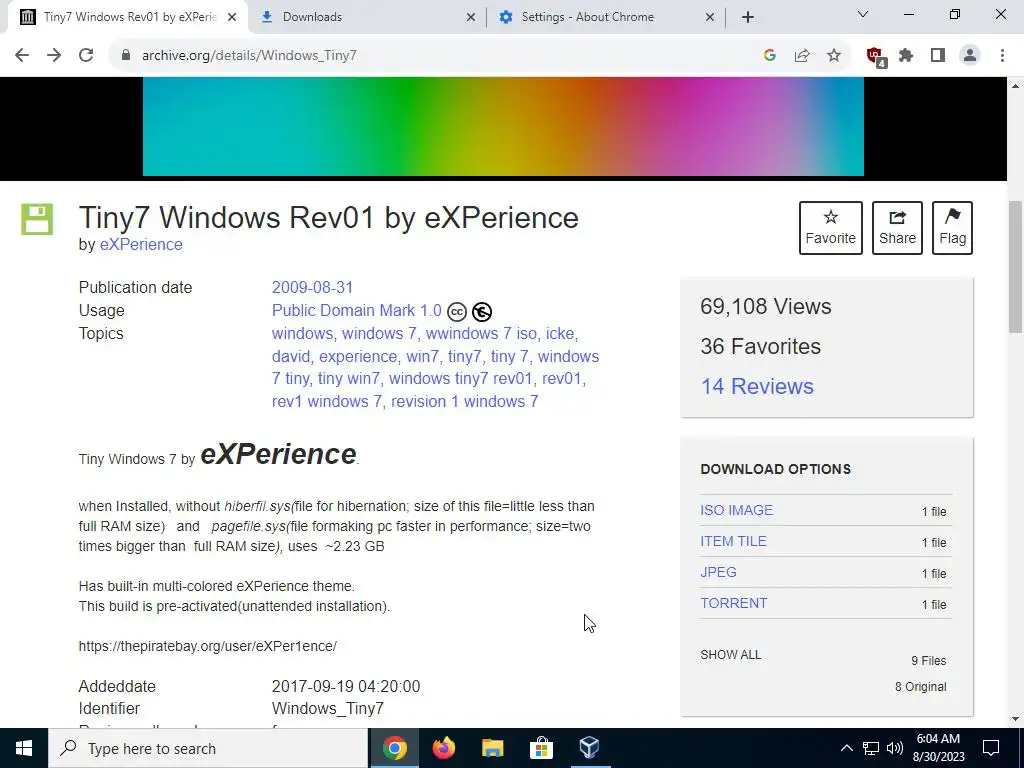Show hidden system tray icons
Screen dimensions: 1024x768
(846, 748)
